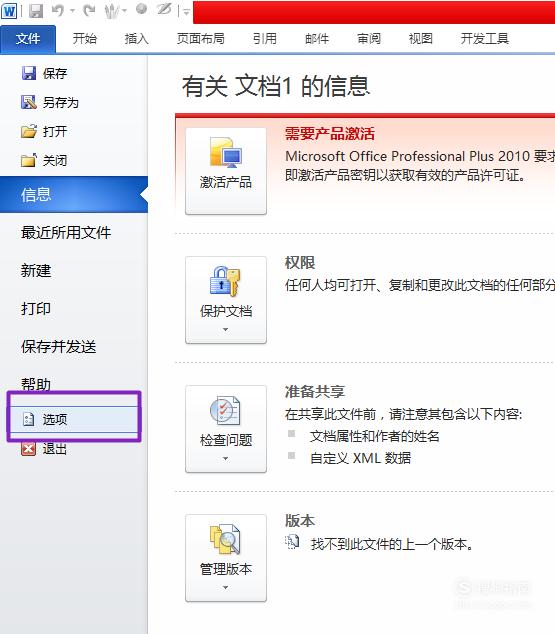Click the 另存为 icon in the sidebar
The height and width of the screenshot is (634, 555).
pos(28,102)
